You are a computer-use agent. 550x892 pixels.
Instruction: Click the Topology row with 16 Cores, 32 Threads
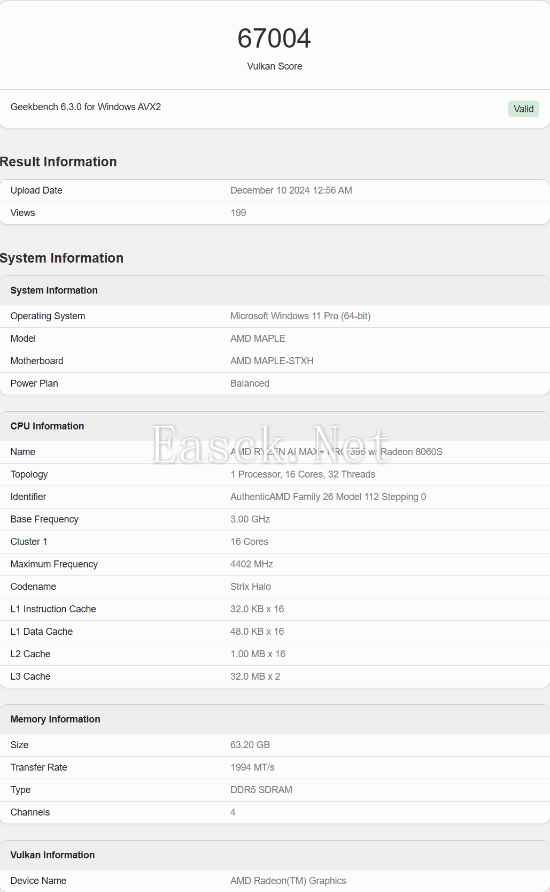[275, 474]
